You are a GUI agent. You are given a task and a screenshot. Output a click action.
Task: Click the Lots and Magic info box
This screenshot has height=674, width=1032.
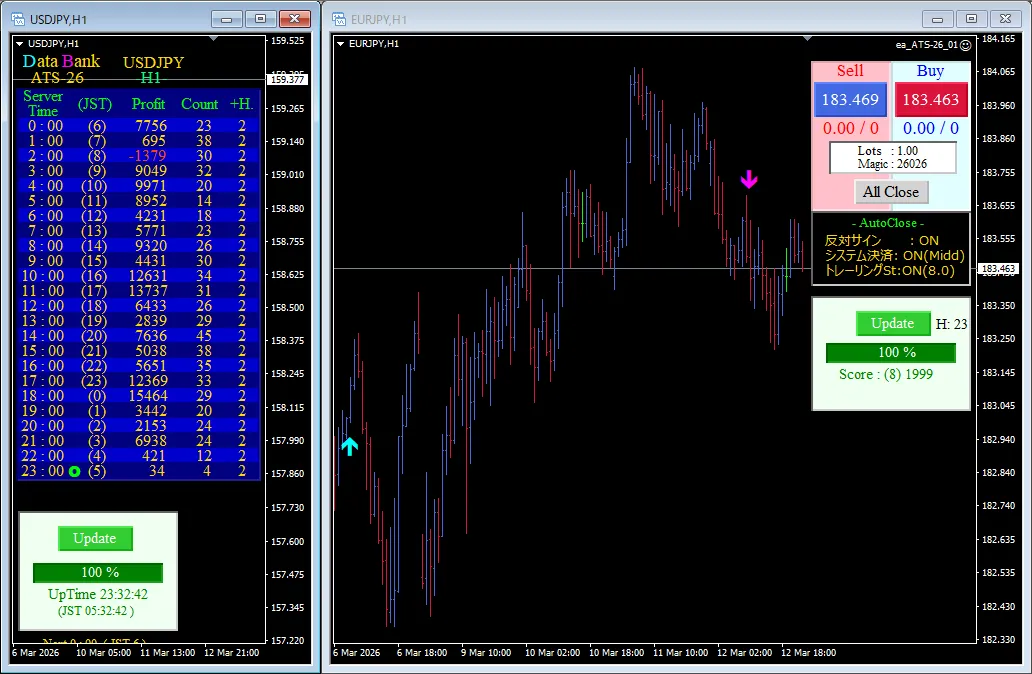tap(892, 157)
